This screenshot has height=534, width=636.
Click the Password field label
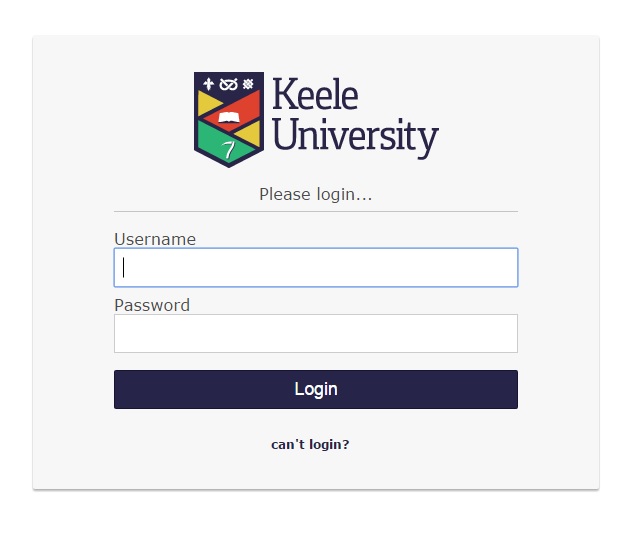click(152, 305)
